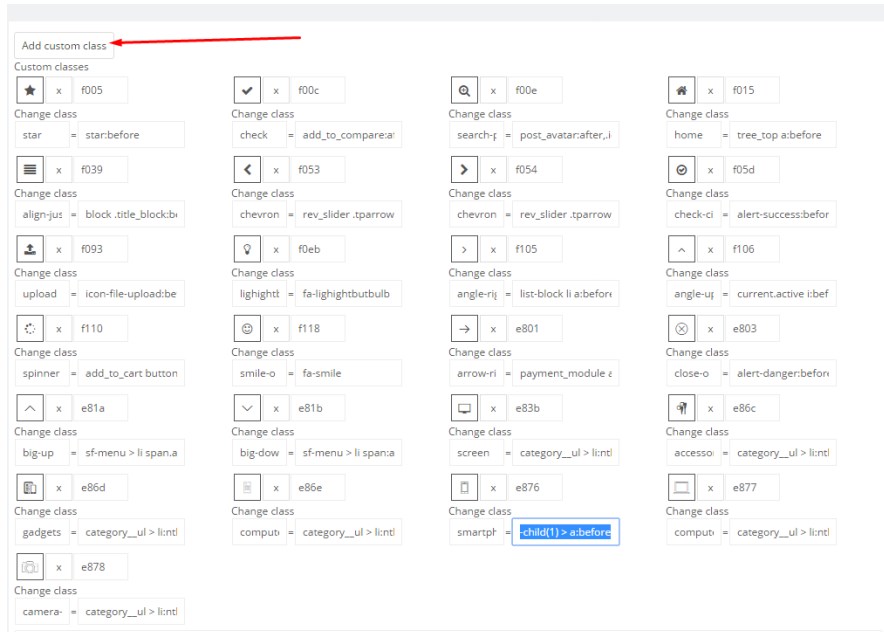
Task: Edit the e801 code field
Action: click(x=535, y=328)
